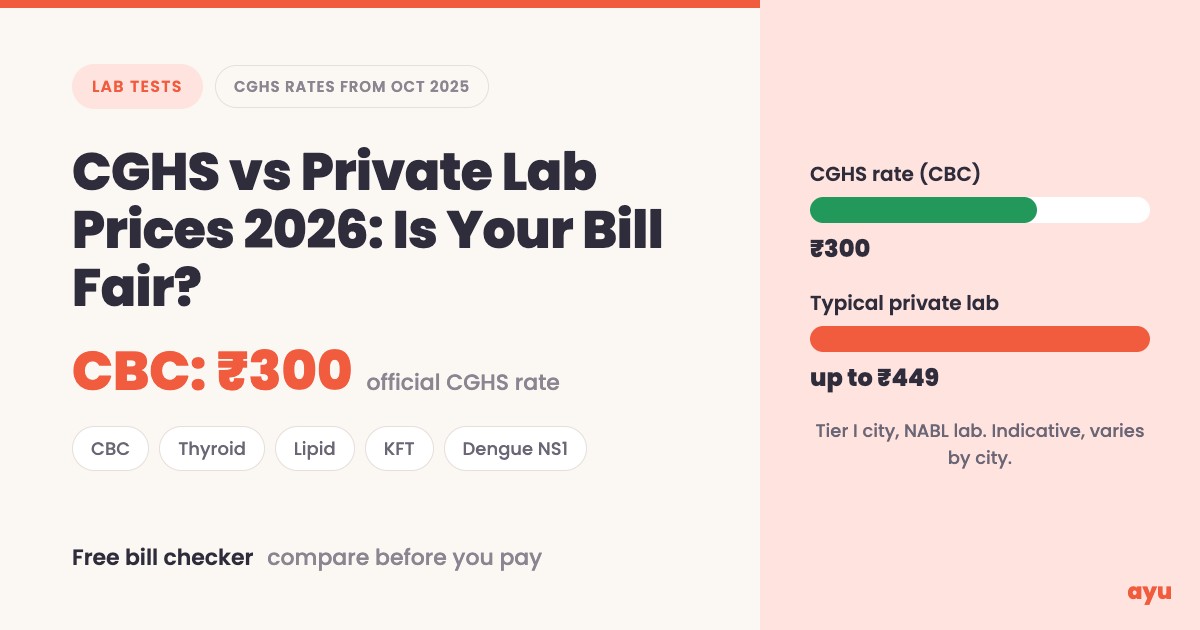Open the KFT test chip
The width and height of the screenshot is (1200, 630).
coord(399,449)
